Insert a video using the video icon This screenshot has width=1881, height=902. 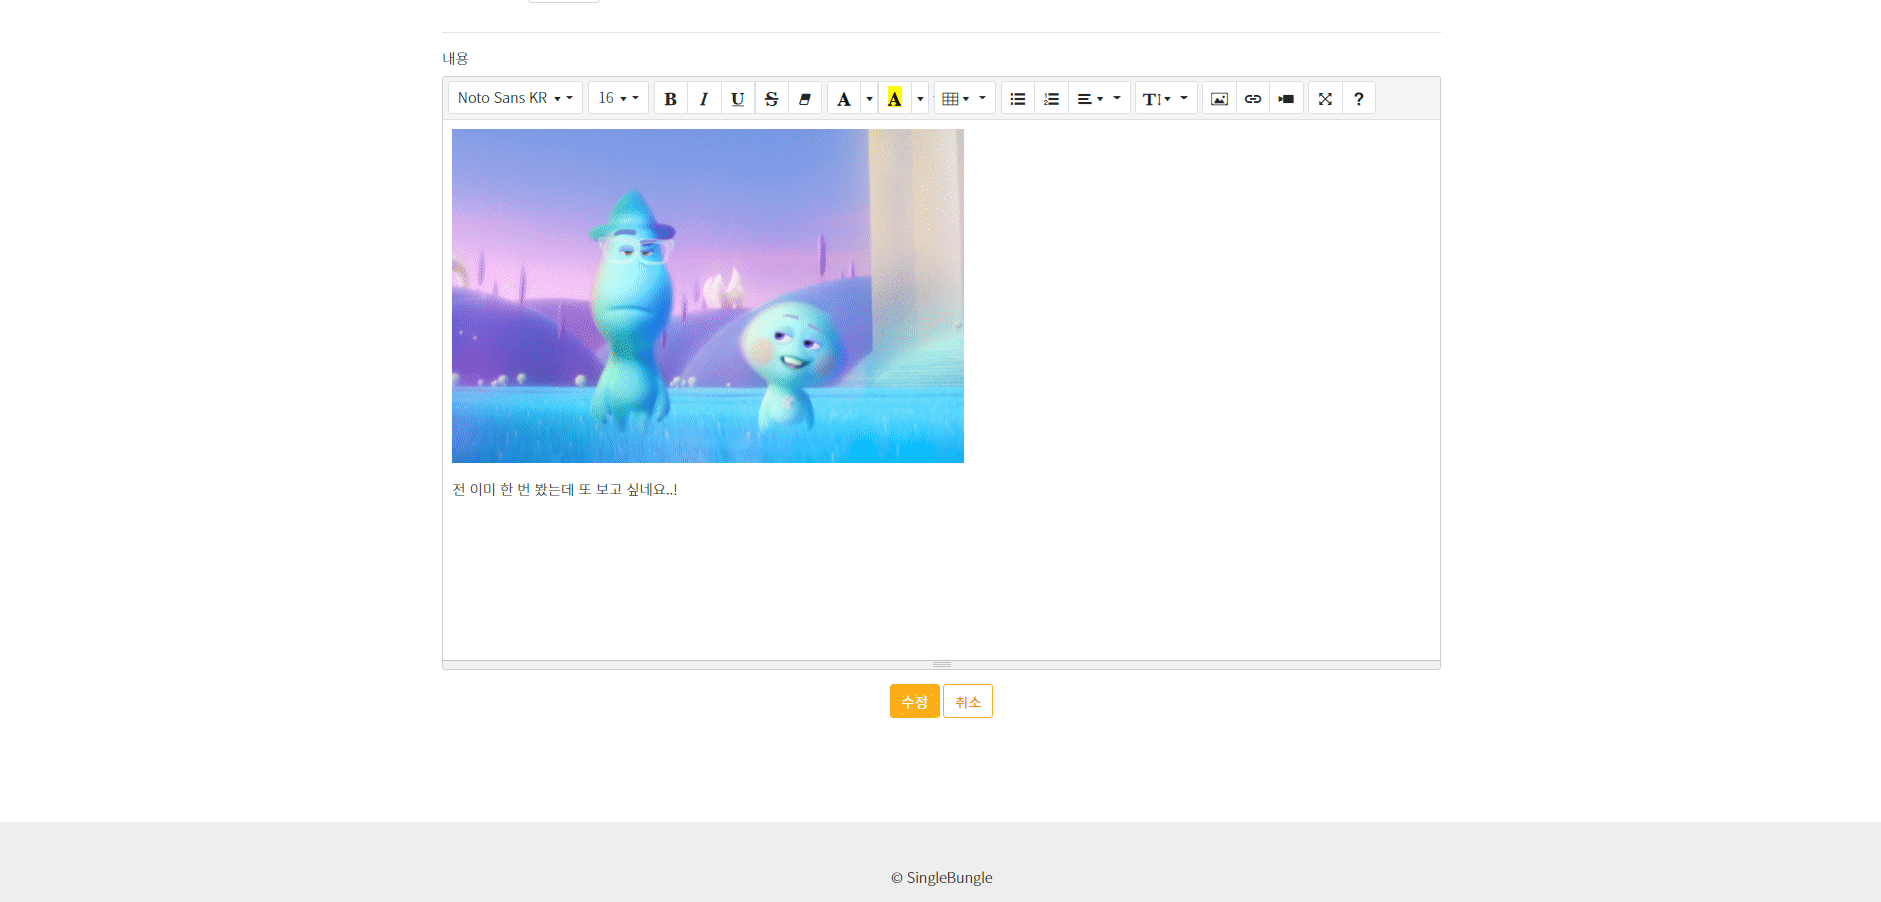(1286, 98)
